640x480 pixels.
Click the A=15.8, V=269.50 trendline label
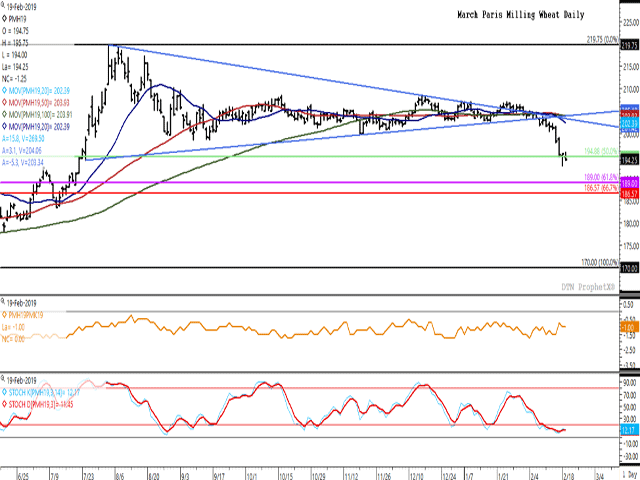23,139
